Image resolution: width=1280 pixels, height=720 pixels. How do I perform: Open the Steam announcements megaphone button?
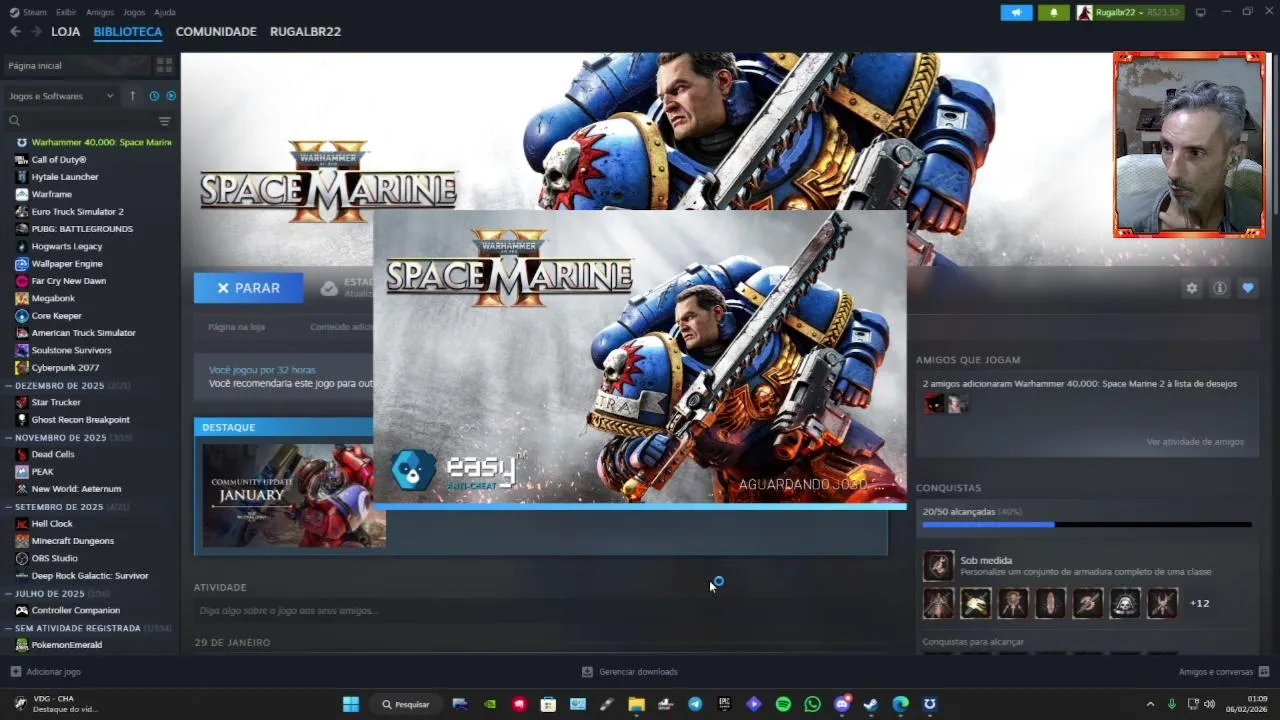(1016, 12)
